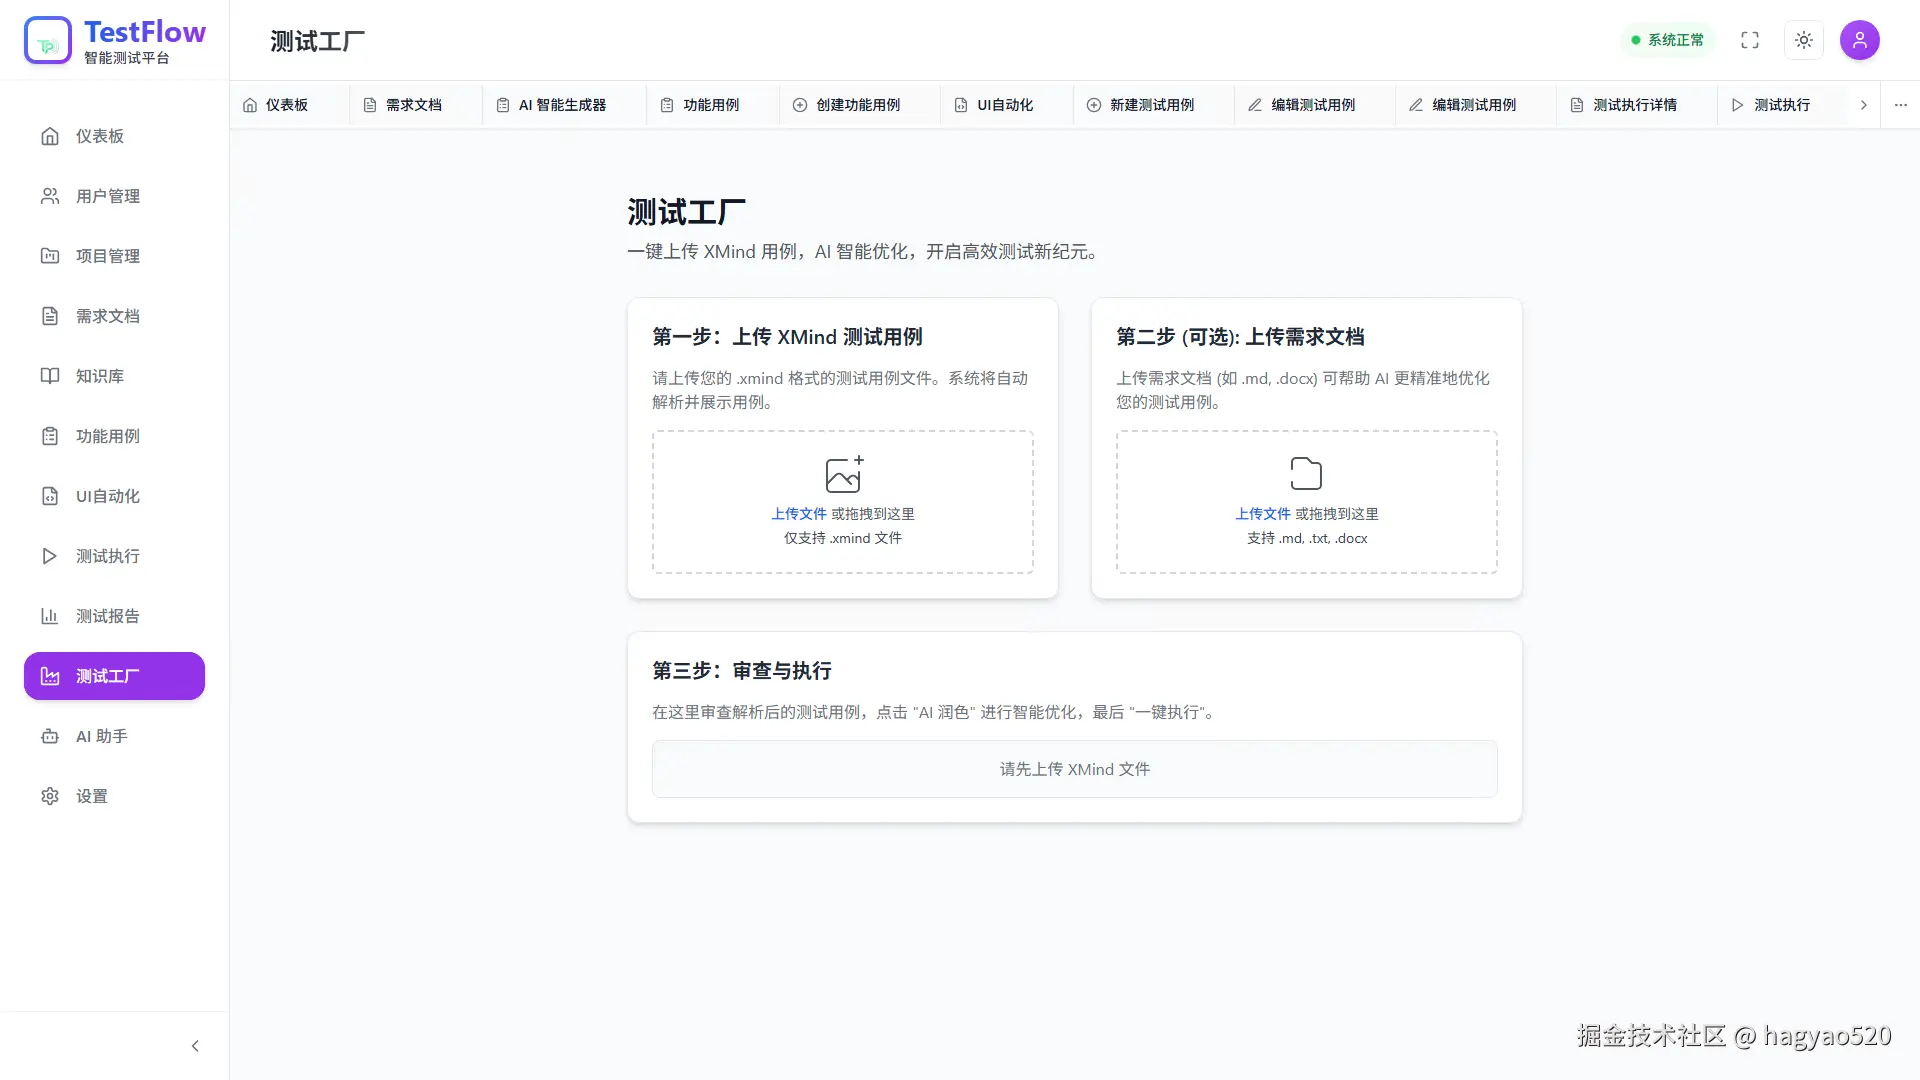Open the 编辑测试用例 tab
The image size is (1920, 1080).
1311,104
